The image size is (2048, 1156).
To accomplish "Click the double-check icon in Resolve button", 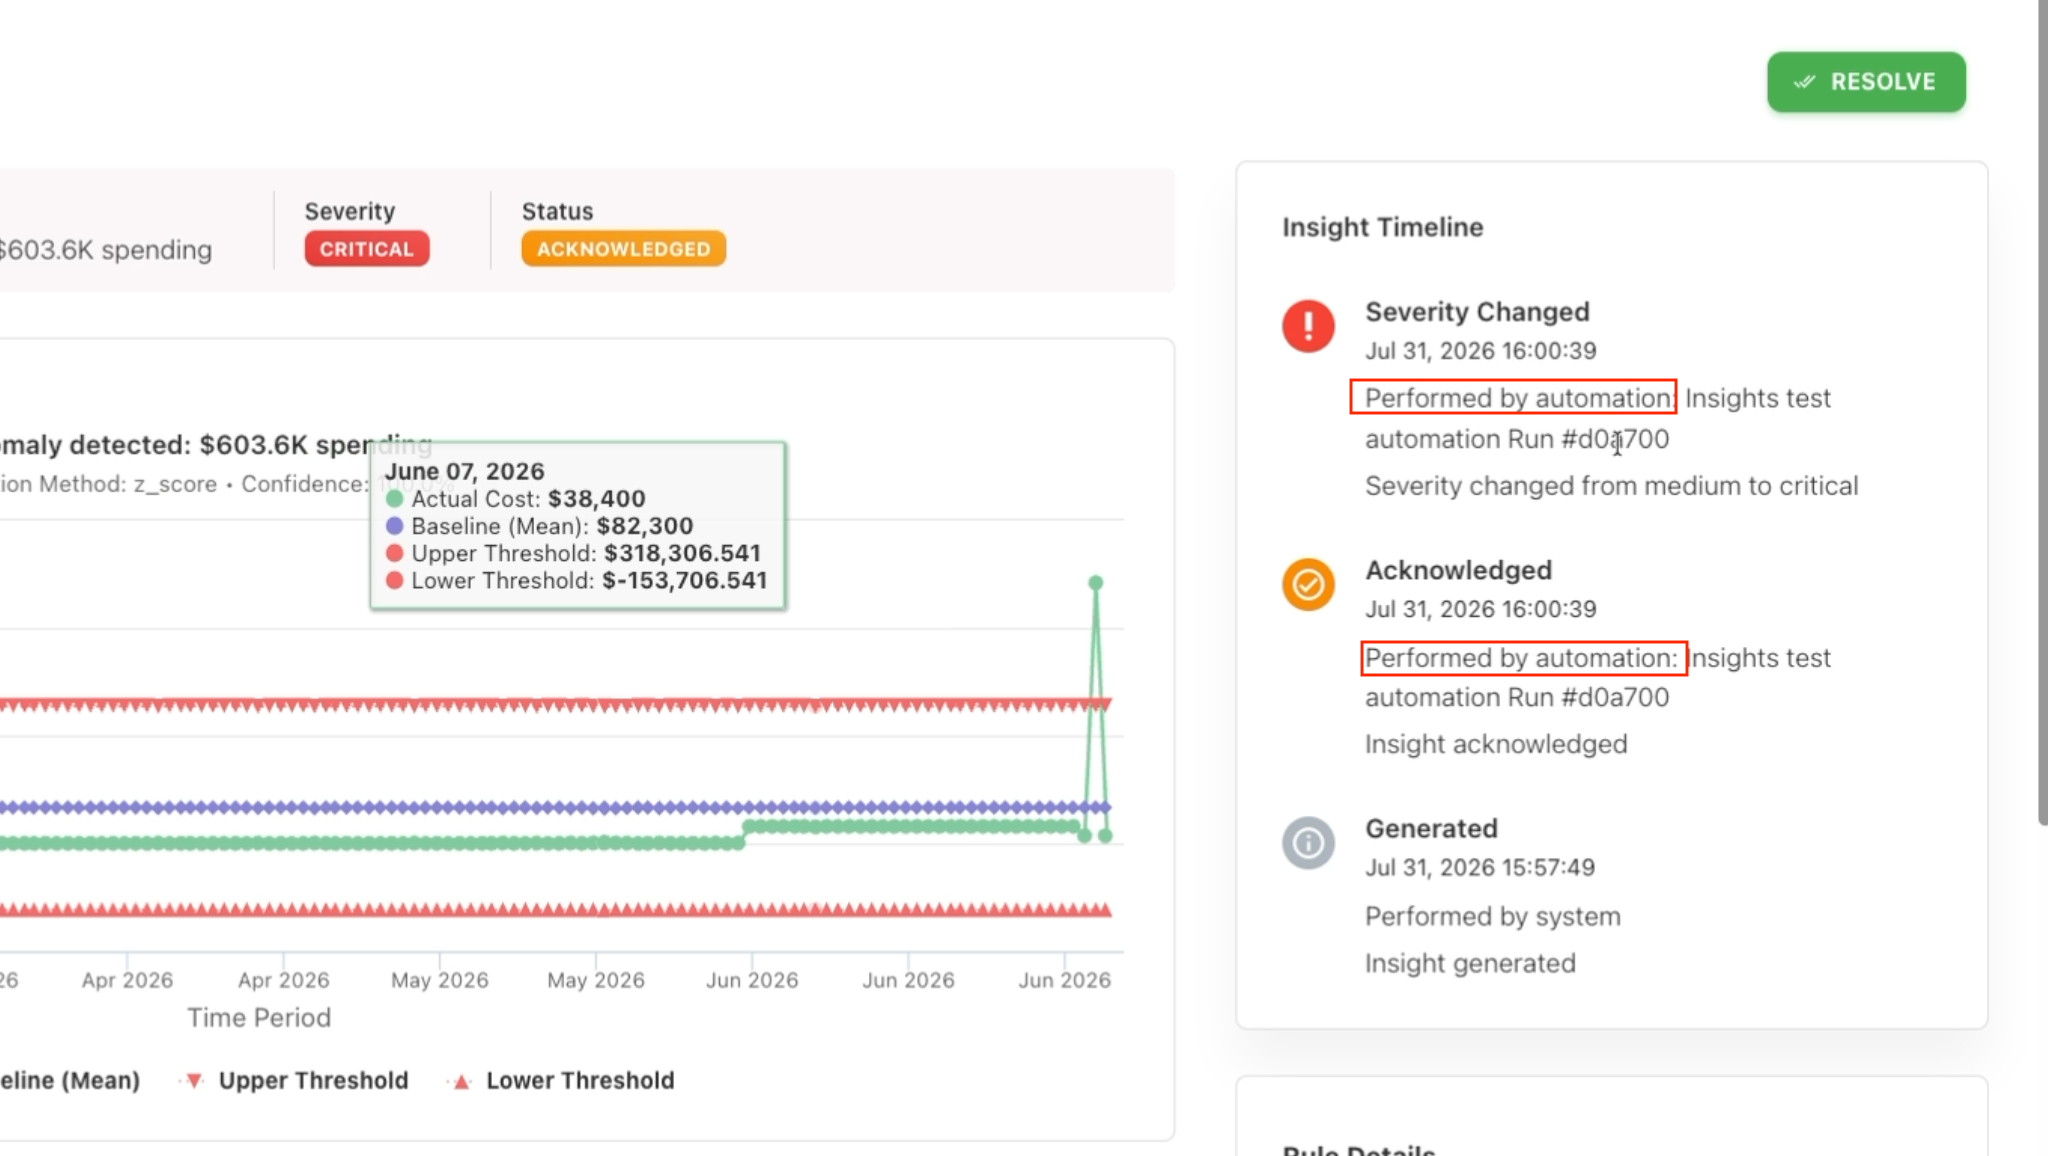I will [1804, 82].
